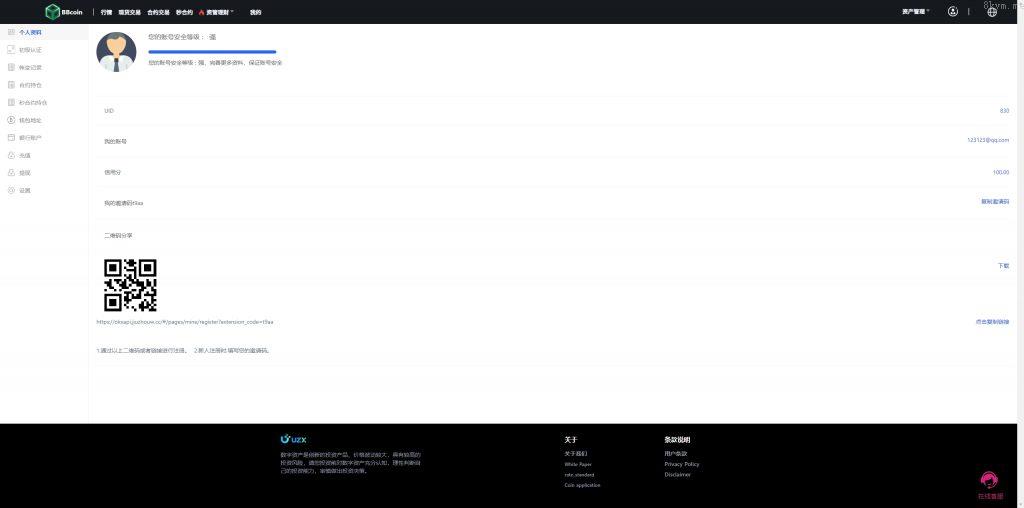This screenshot has width=1024, height=508.
Task: Open the user account icon in header
Action: [x=952, y=12]
